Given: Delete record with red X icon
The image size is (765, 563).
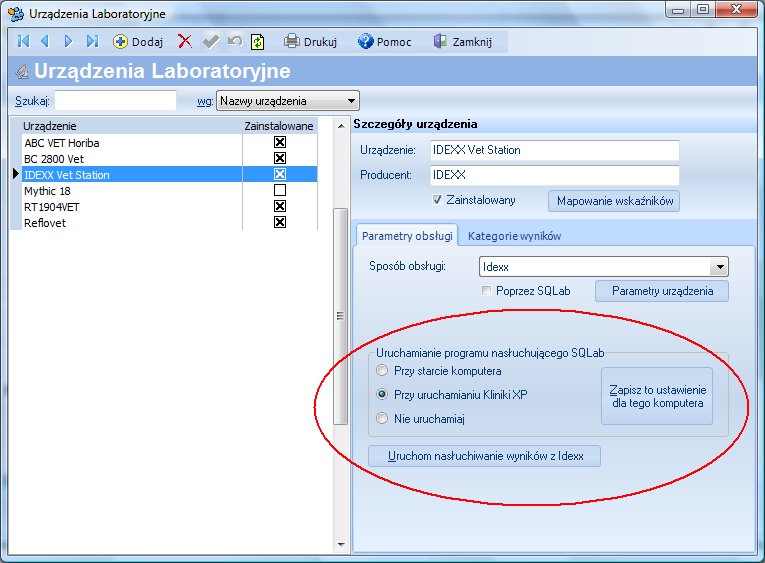Looking at the screenshot, I should pyautogui.click(x=184, y=41).
